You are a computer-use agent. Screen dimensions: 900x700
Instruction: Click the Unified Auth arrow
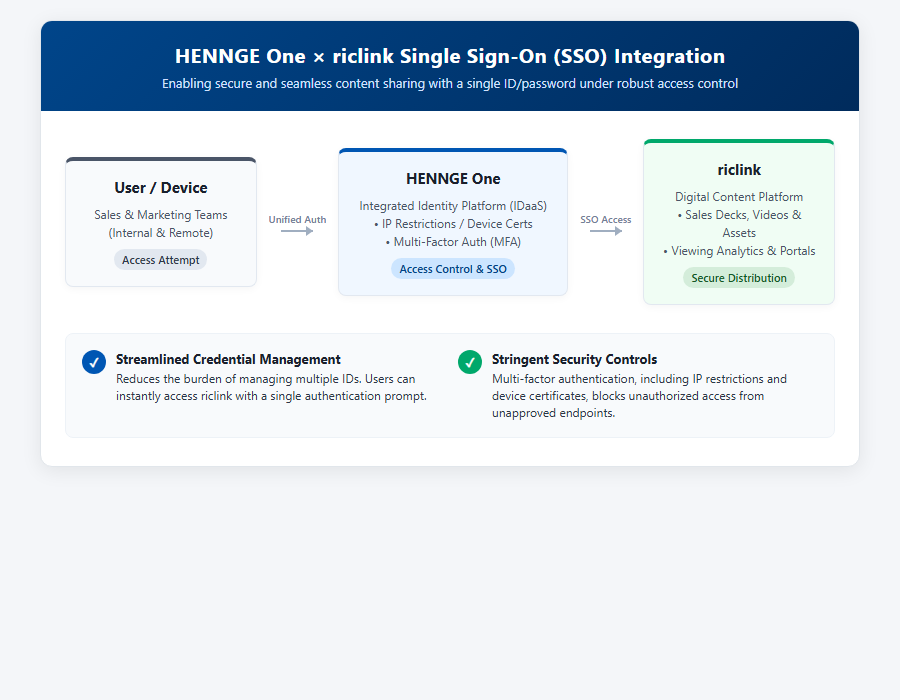pyautogui.click(x=297, y=231)
